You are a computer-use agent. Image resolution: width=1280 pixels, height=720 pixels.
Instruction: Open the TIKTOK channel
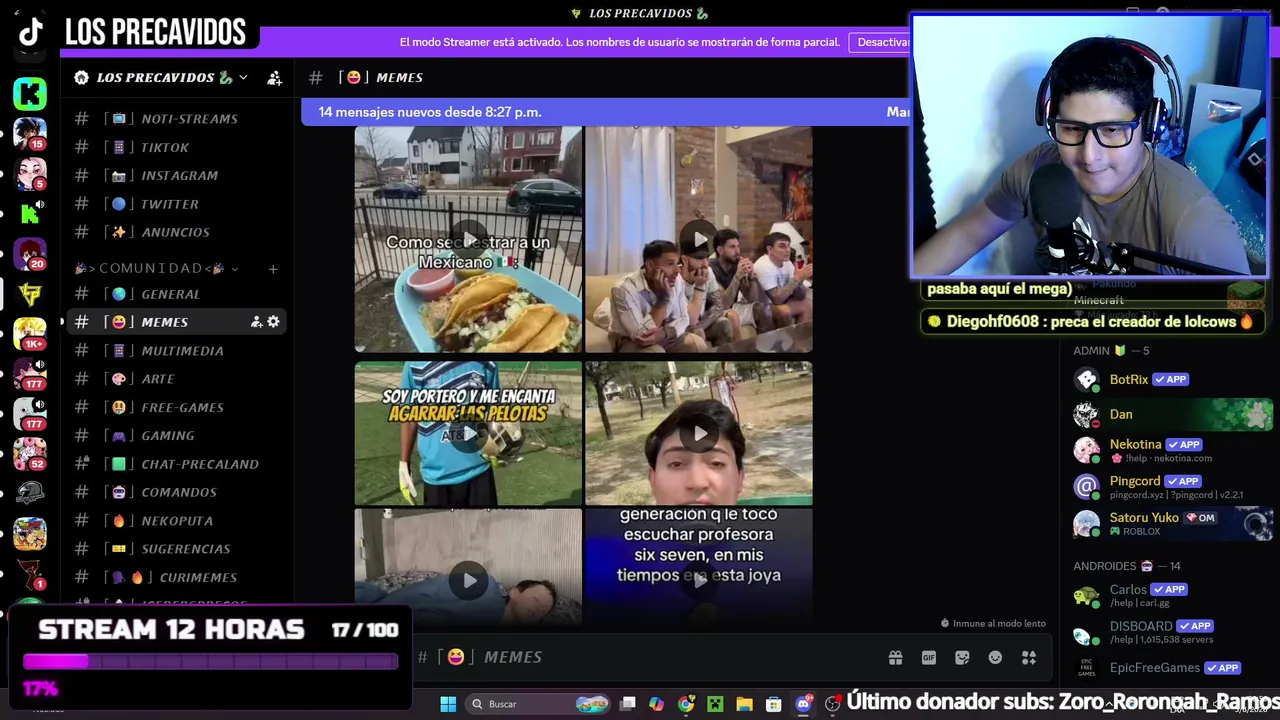(178, 147)
